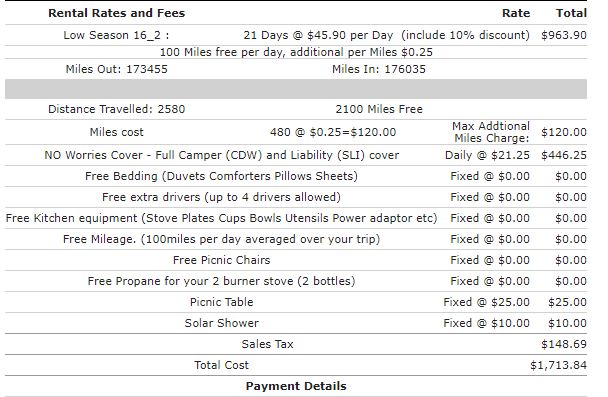This screenshot has width=608, height=397.
Task: Select the 480 @ $0.25=$120.00 calculation
Action: pos(333,132)
